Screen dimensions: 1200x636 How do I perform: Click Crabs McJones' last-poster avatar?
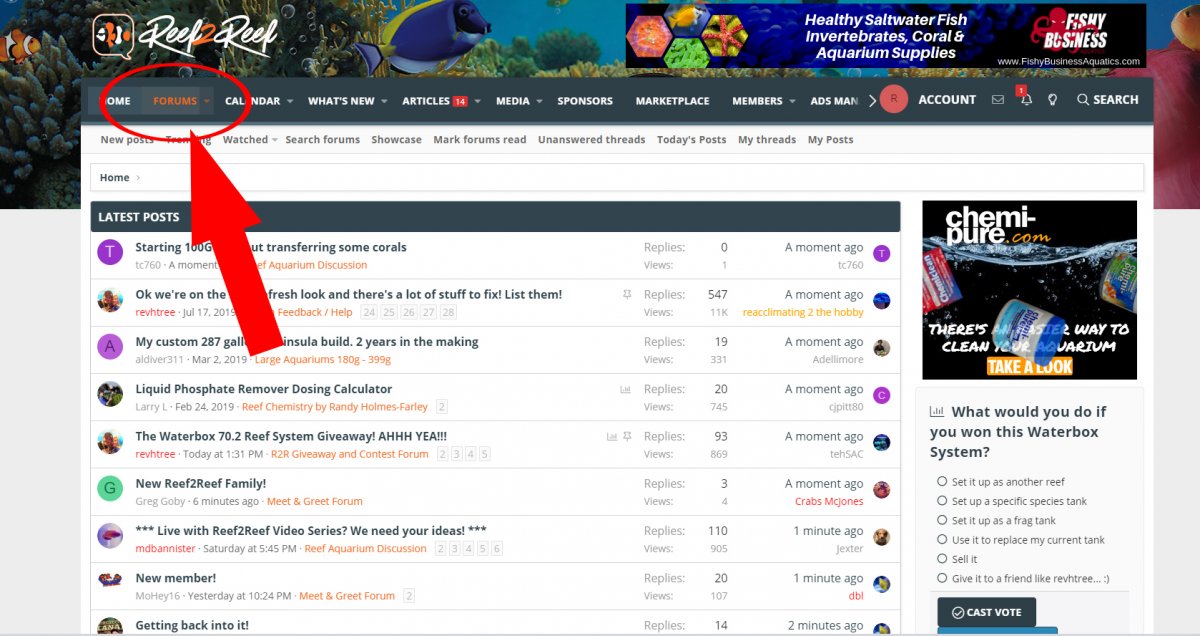pos(881,490)
